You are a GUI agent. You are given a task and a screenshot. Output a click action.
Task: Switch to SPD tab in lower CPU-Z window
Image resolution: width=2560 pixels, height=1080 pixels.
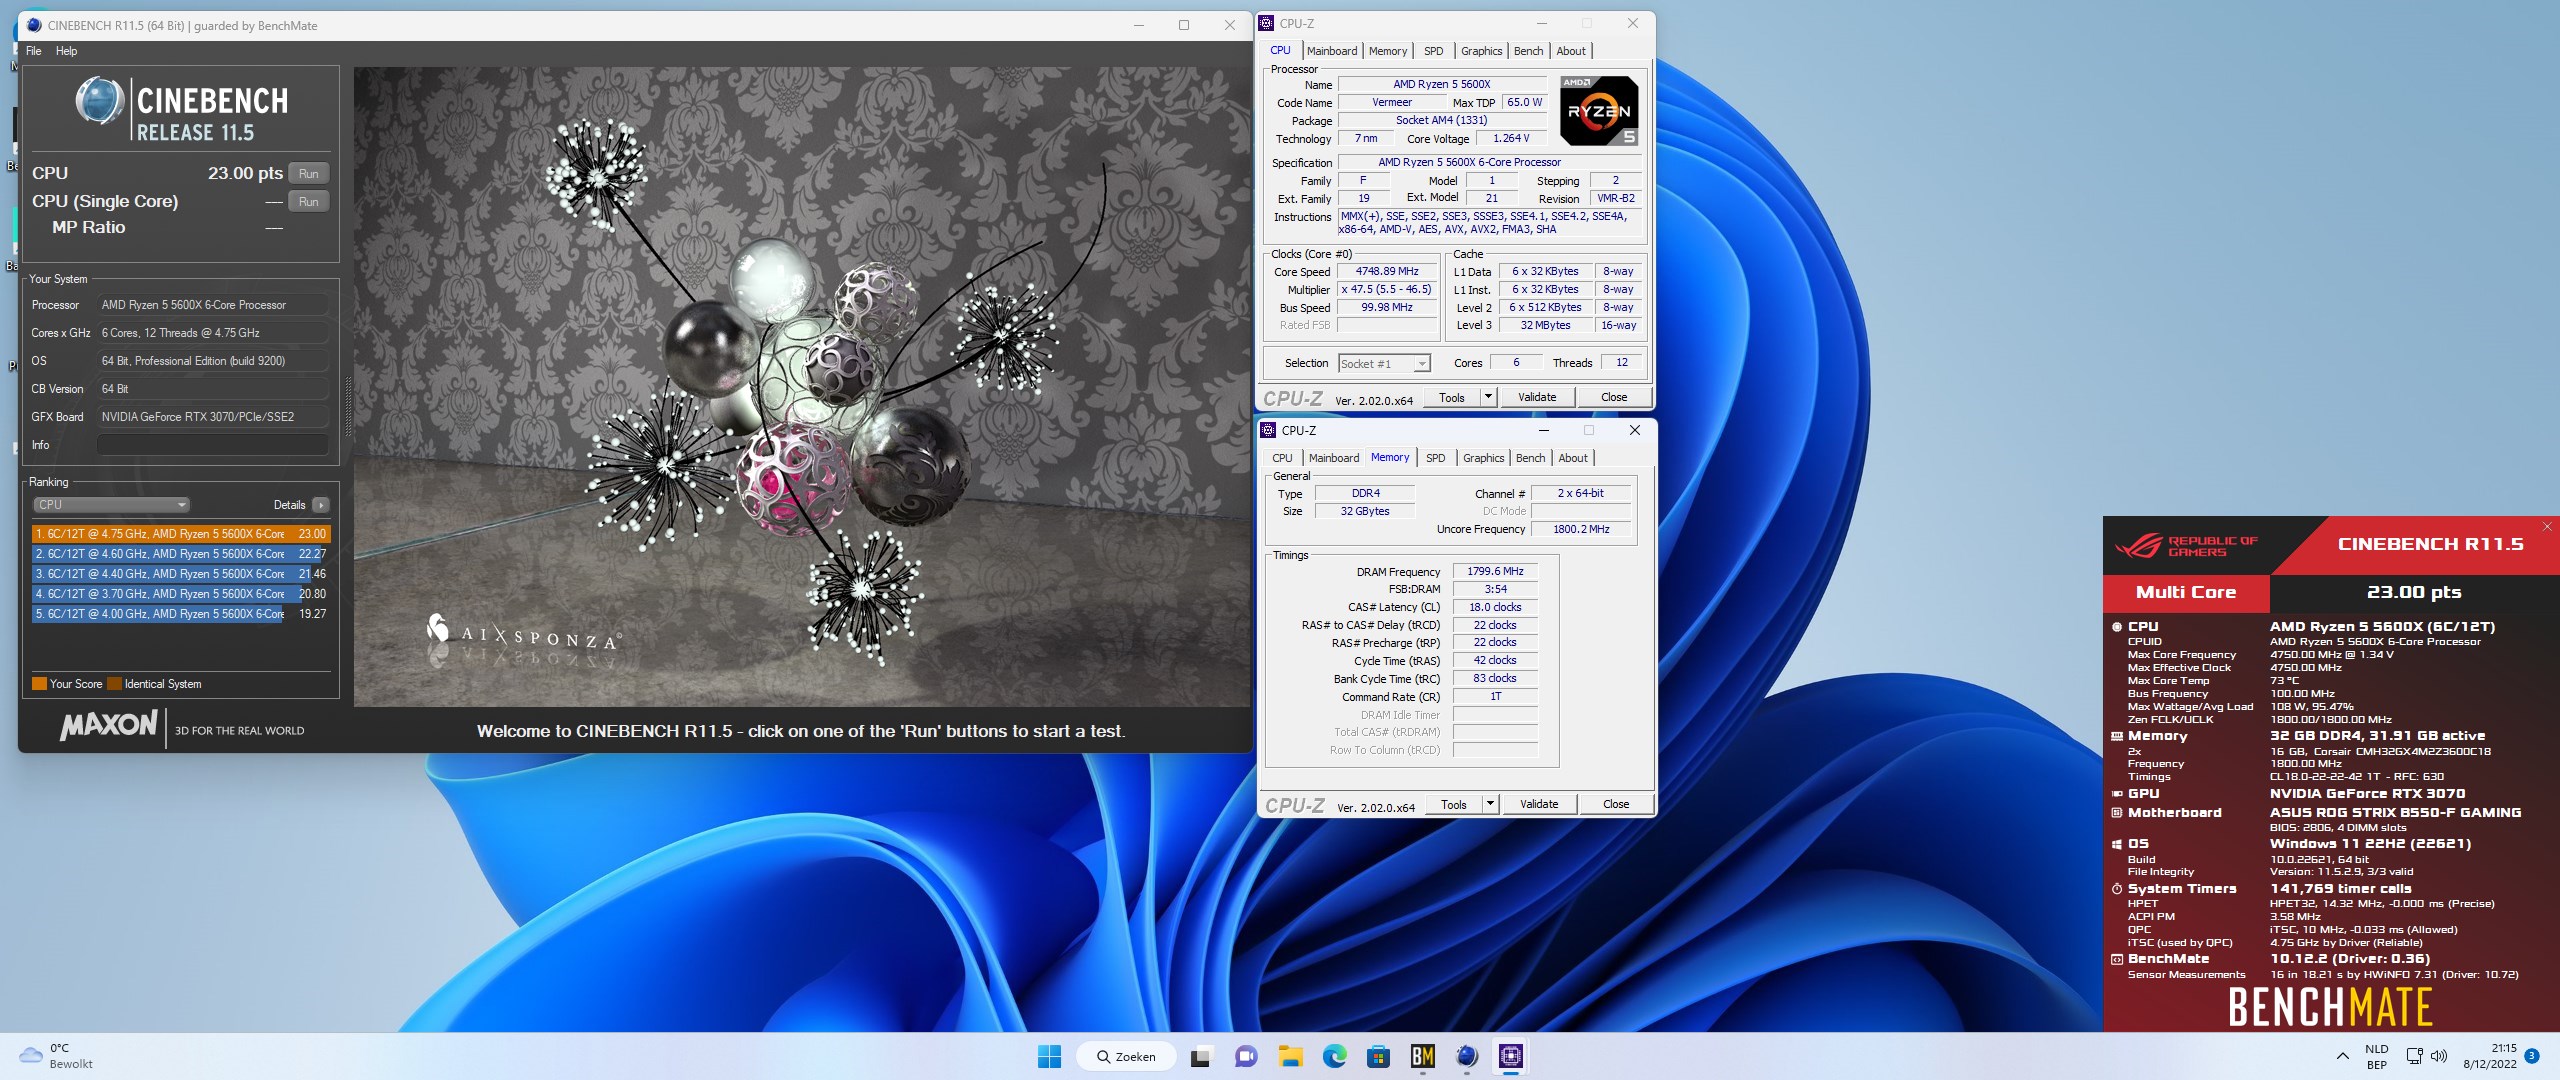click(1436, 458)
